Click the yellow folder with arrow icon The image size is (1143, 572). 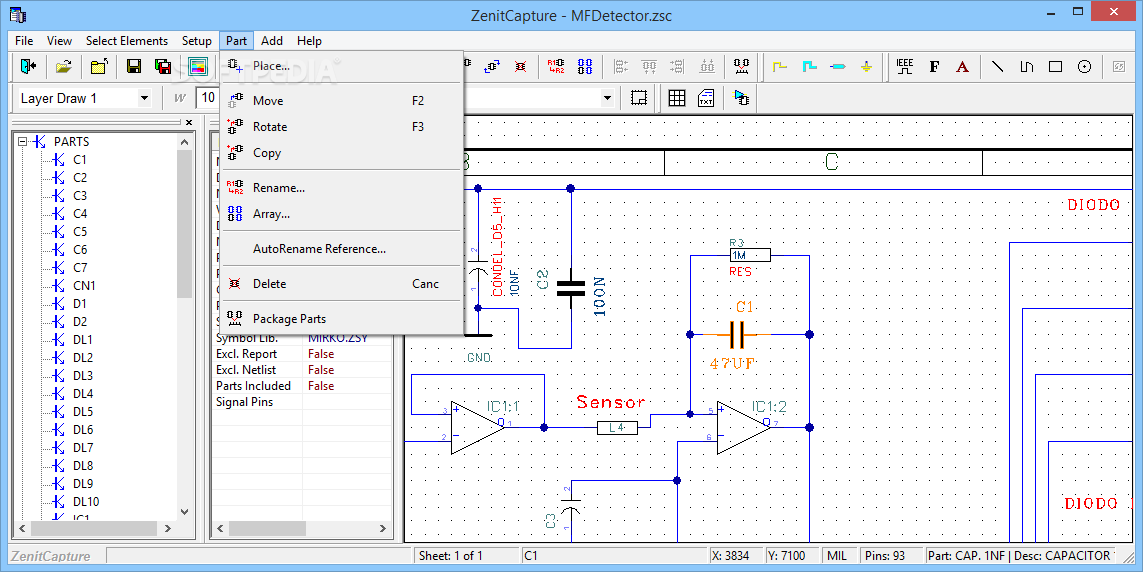pos(99,66)
